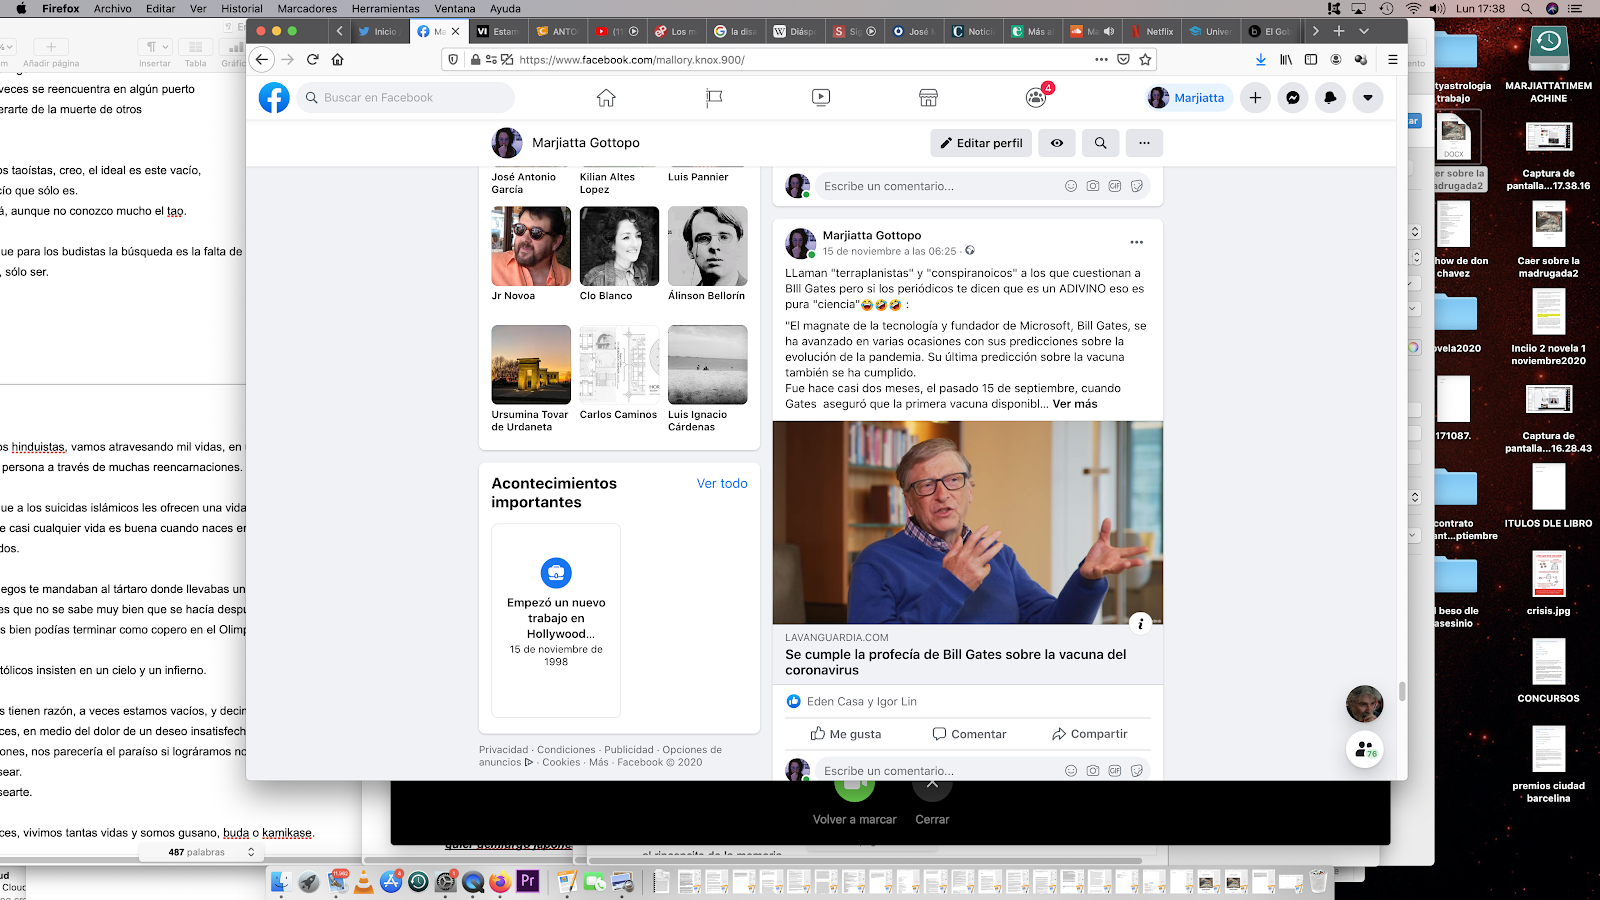The width and height of the screenshot is (1600, 900).
Task: Open VLC in the Dock
Action: click(364, 881)
